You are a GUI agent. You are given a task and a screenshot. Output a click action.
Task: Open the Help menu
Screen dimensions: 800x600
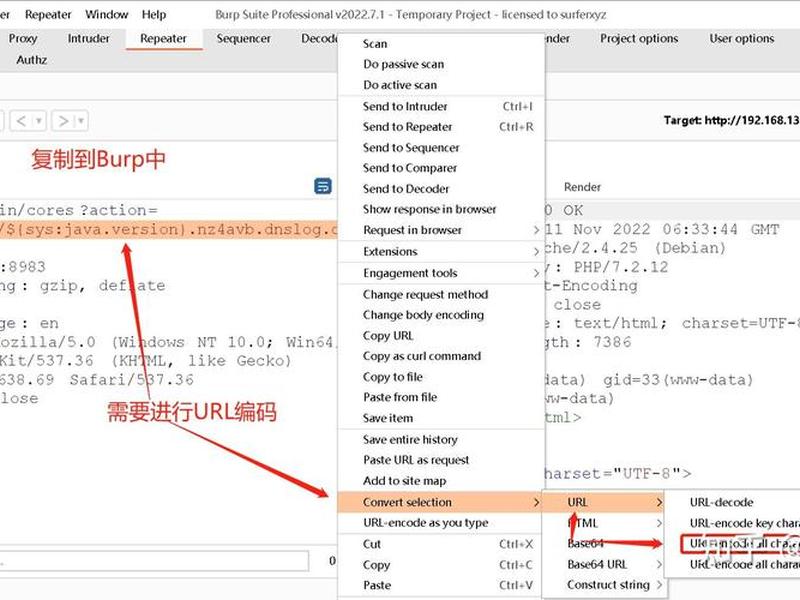[x=154, y=14]
